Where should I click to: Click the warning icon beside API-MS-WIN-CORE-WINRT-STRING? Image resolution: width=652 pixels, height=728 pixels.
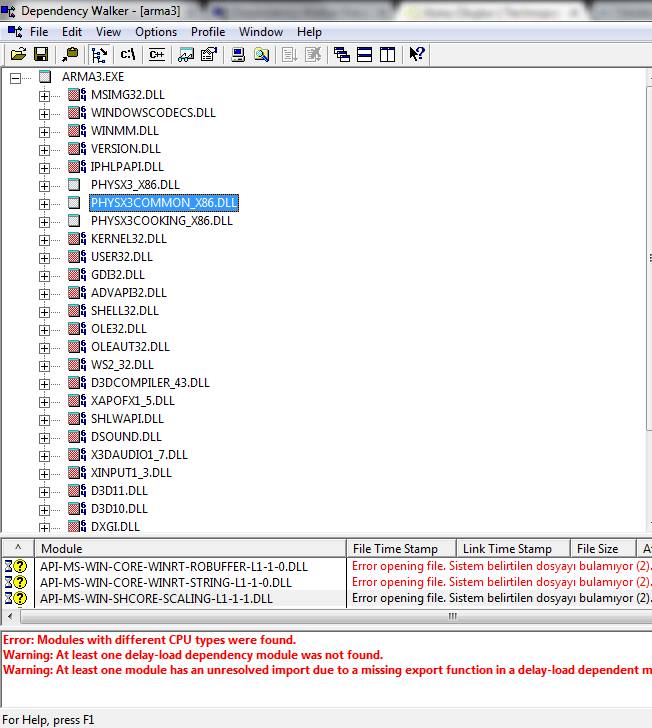point(15,582)
